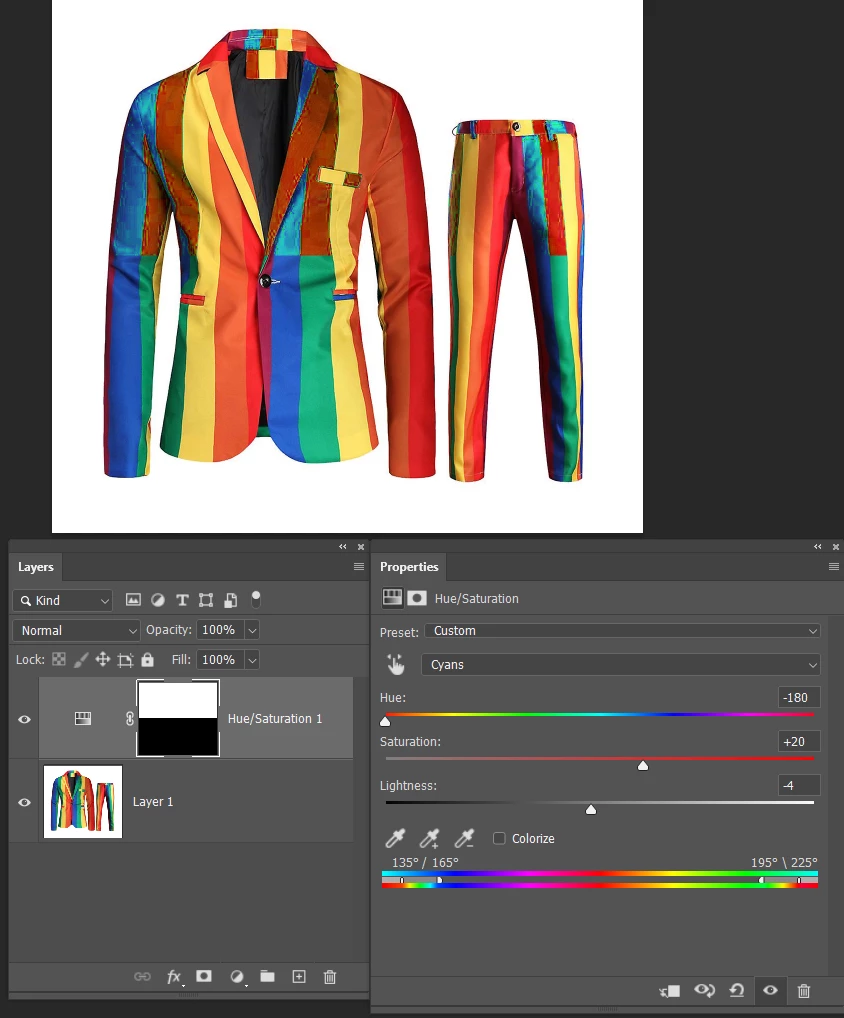Lock layer position
Viewport: 844px width, 1018px height.
point(103,660)
